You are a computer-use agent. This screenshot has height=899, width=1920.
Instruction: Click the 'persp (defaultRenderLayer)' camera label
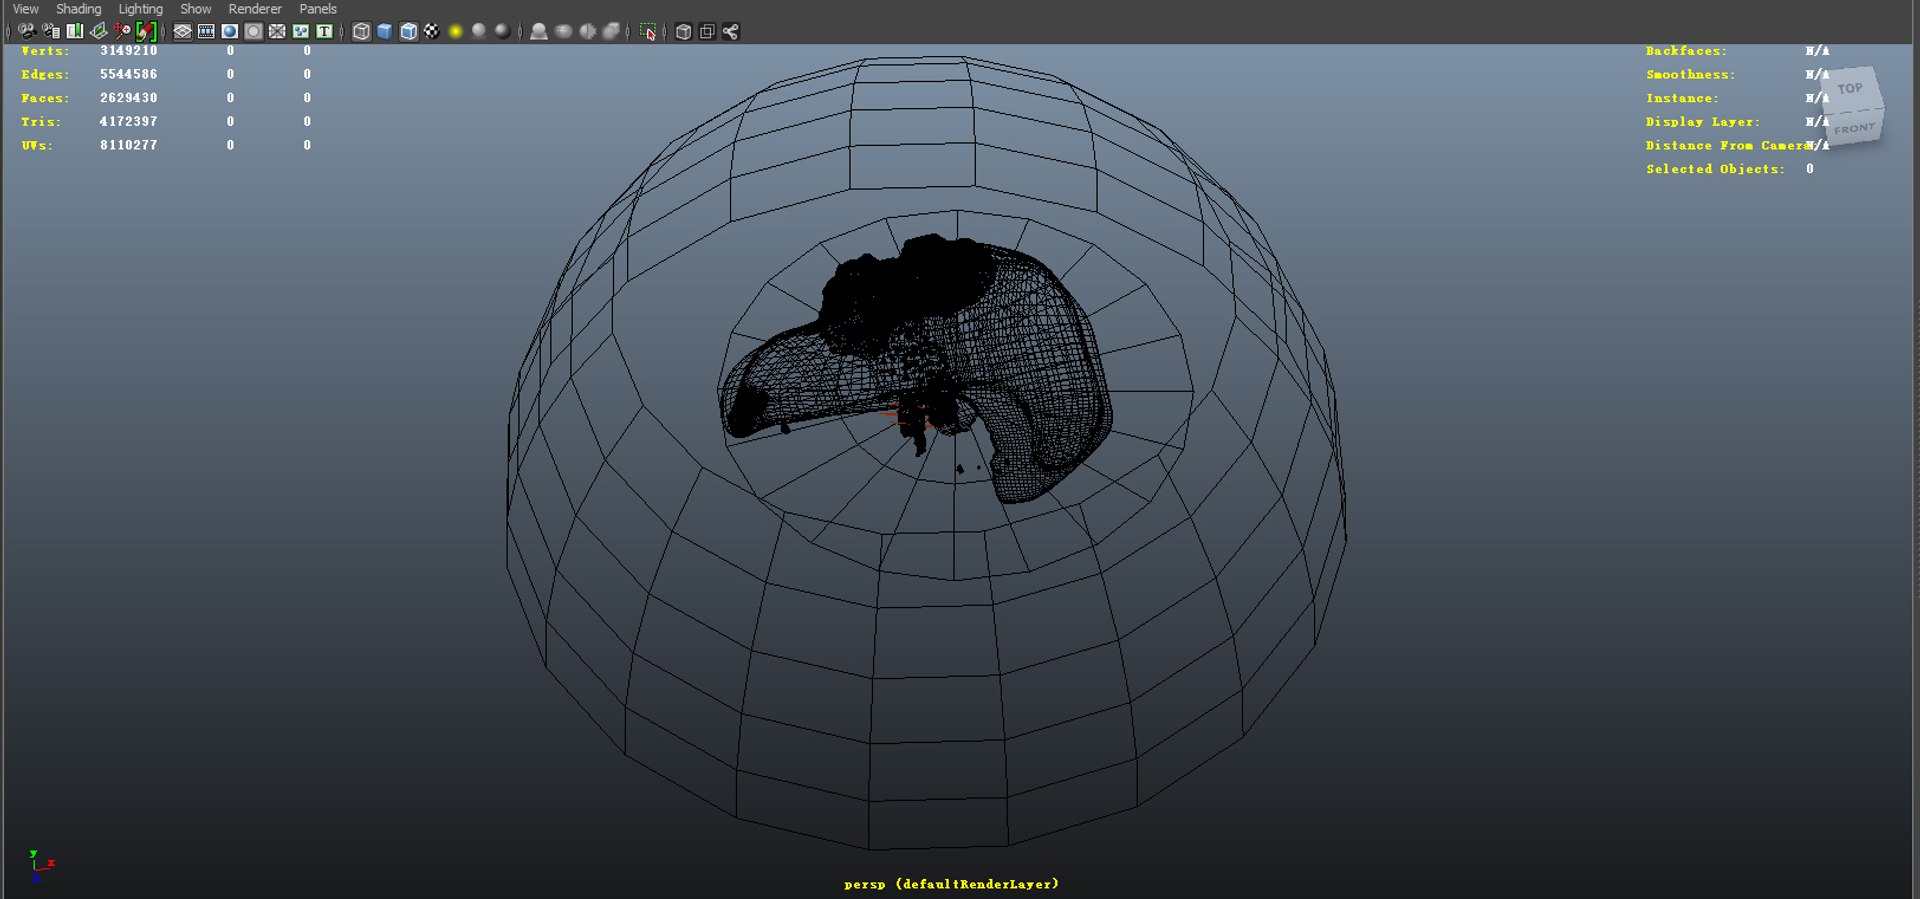tap(951, 884)
